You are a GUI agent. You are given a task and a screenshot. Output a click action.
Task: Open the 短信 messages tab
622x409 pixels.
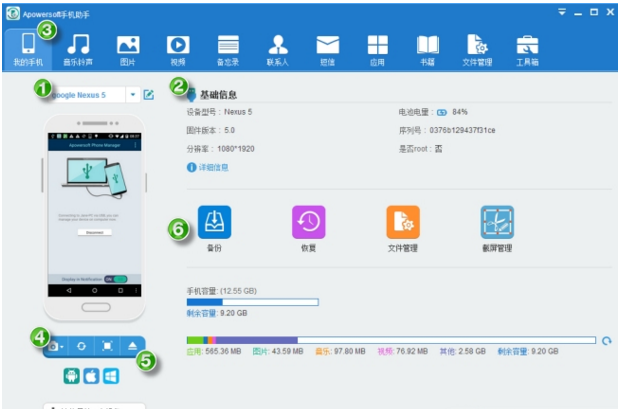click(x=328, y=50)
